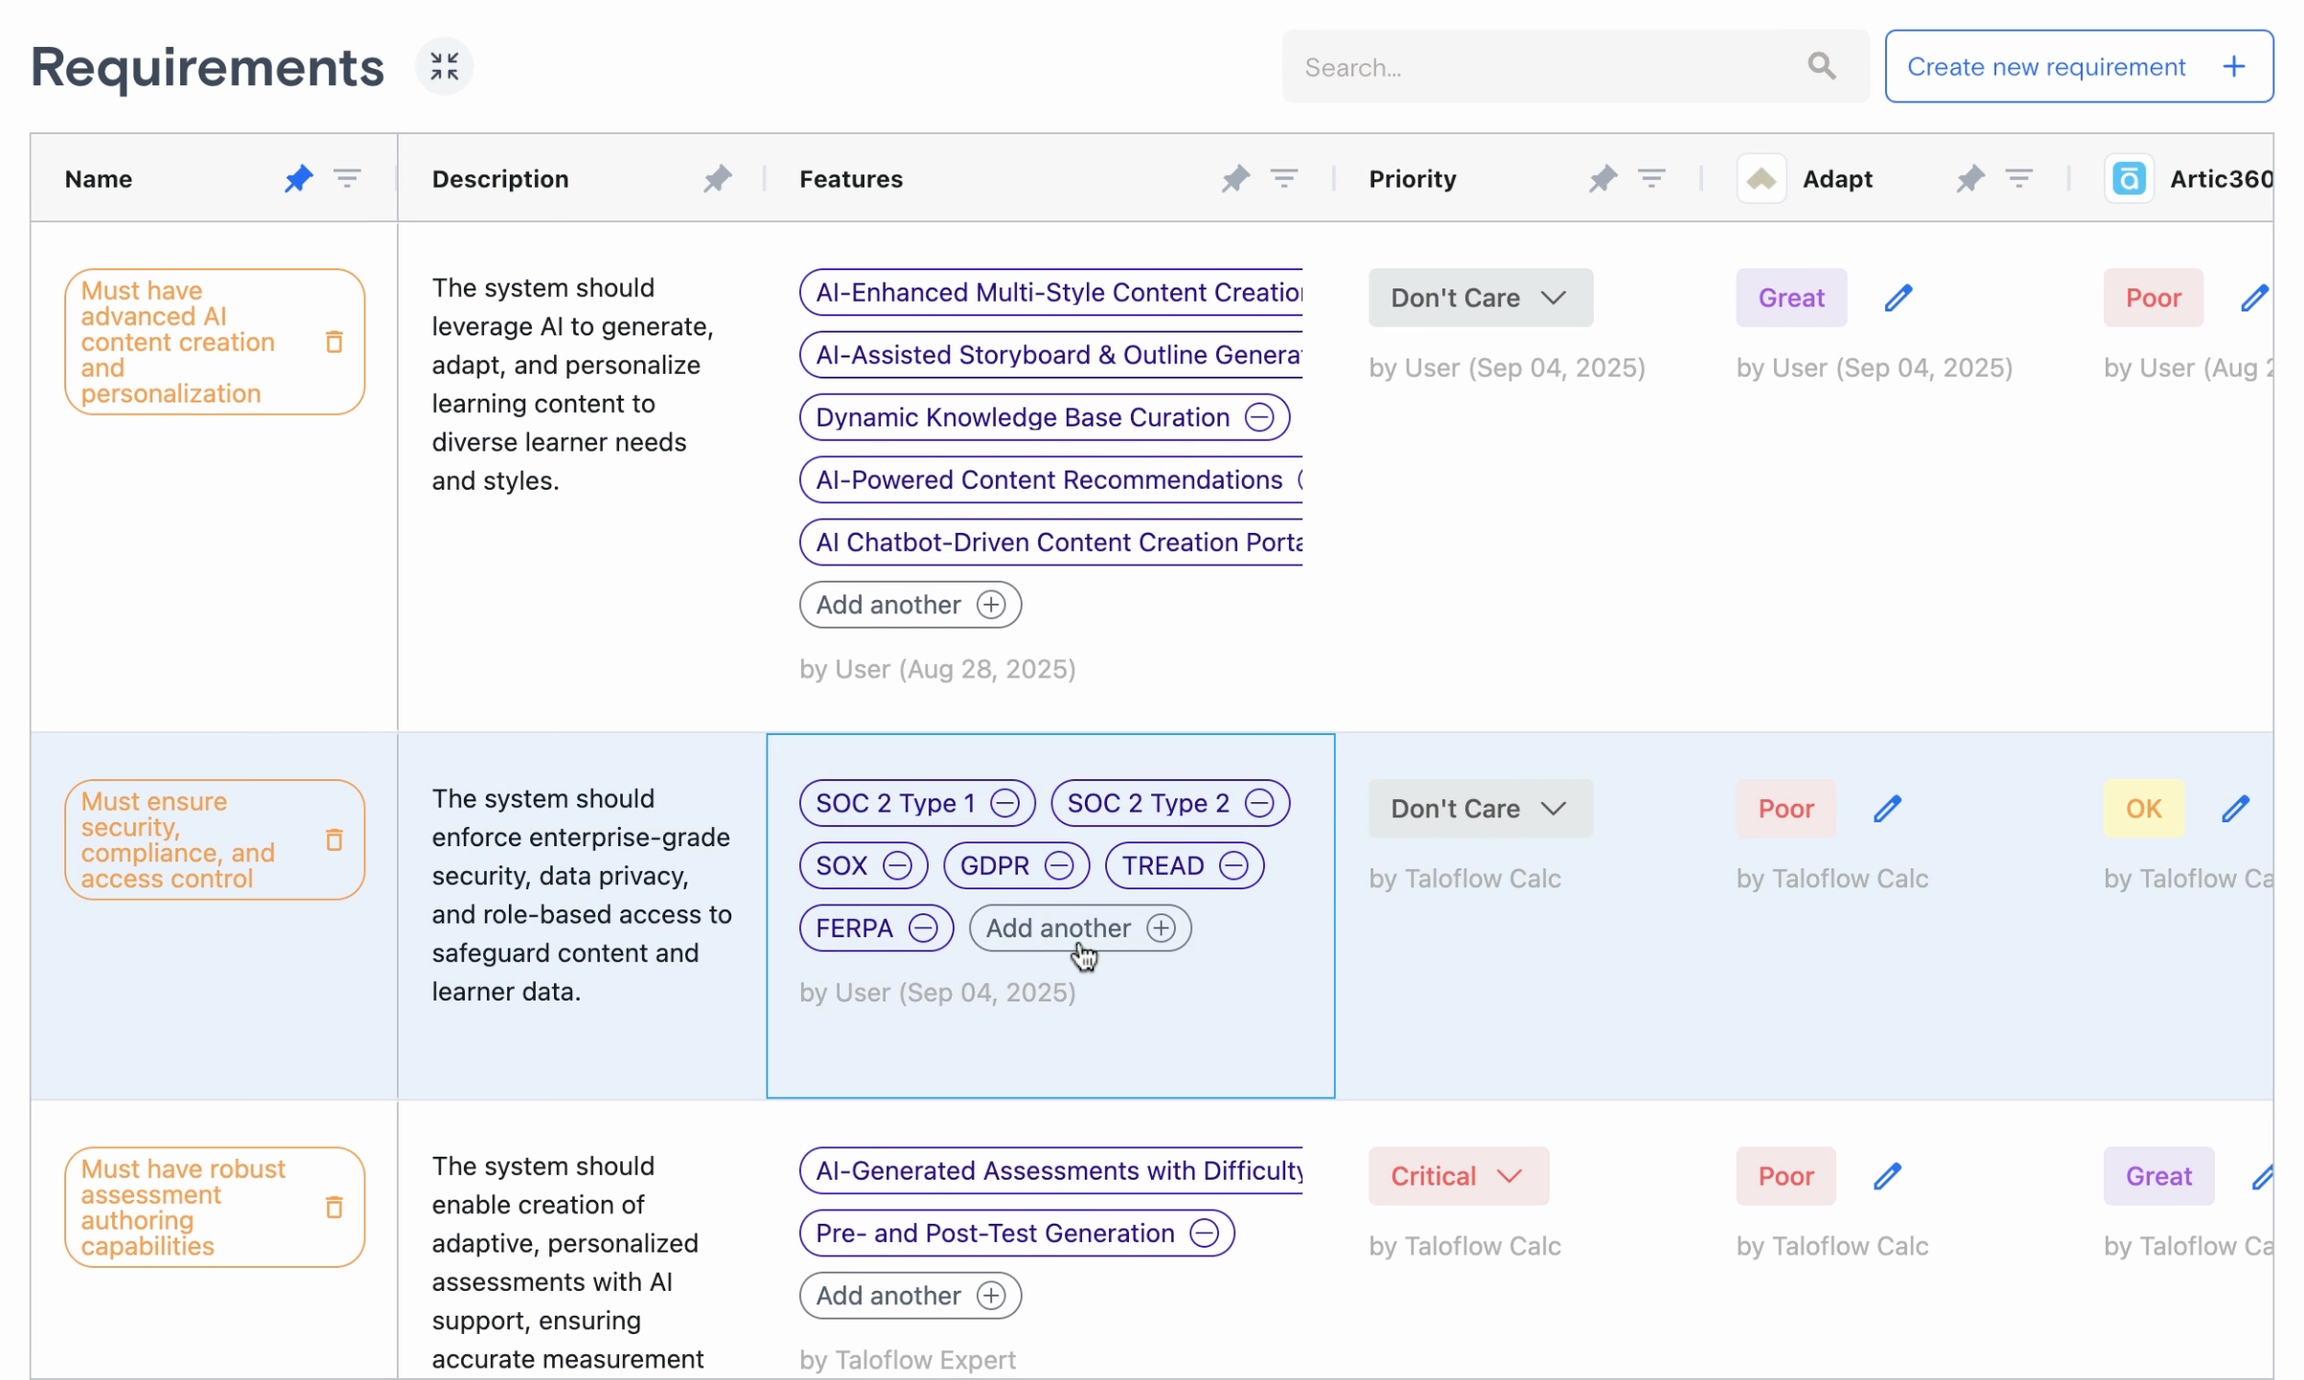This screenshot has height=1380, width=2304.
Task: Open the Critical priority dropdown
Action: (x=1457, y=1176)
